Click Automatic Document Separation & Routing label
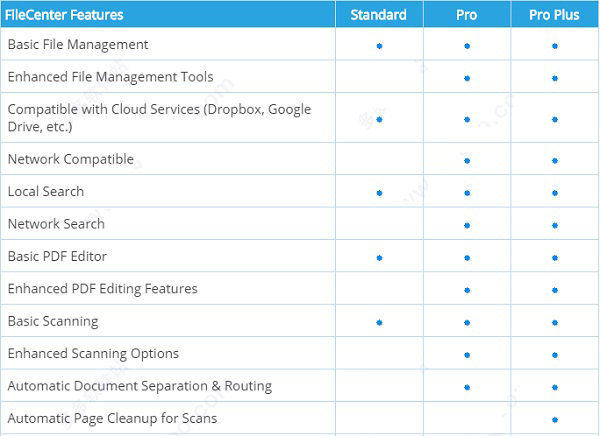 139,386
